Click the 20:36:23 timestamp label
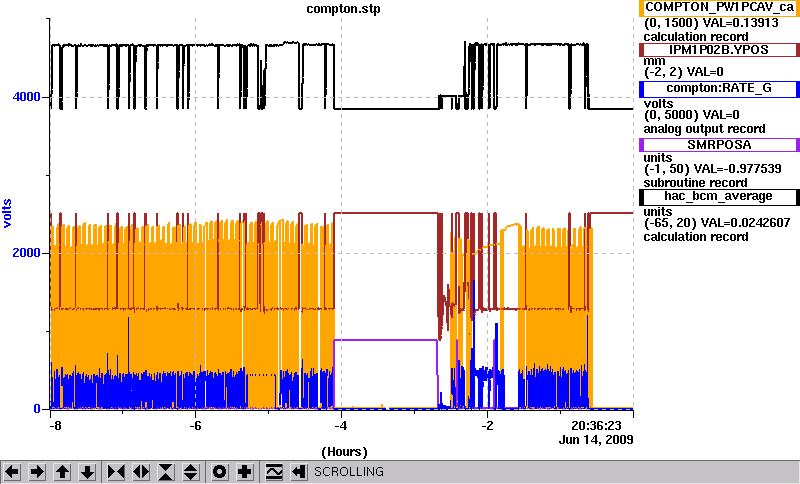Screen dimensions: 800x484 (596, 426)
